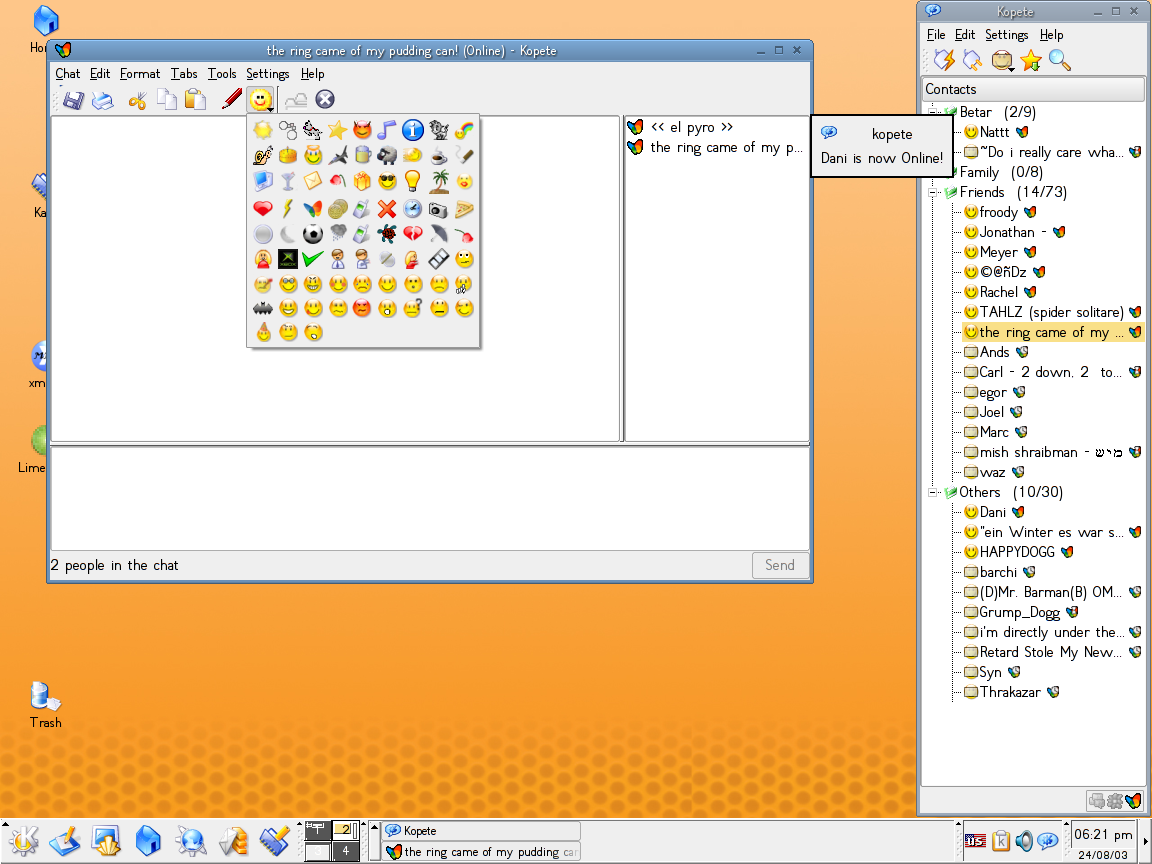The image size is (1152, 864).
Task: Collapse the Friends group
Action: (x=933, y=192)
